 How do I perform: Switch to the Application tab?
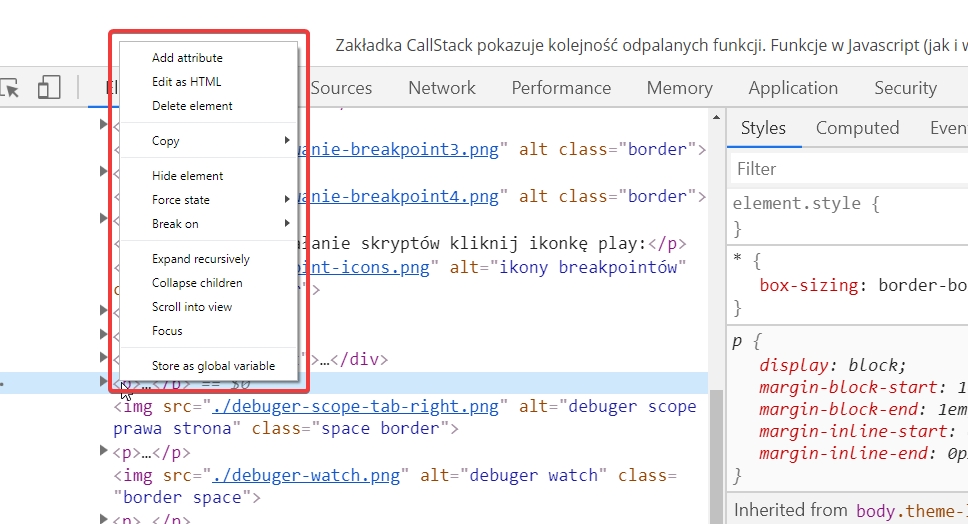[x=793, y=88]
